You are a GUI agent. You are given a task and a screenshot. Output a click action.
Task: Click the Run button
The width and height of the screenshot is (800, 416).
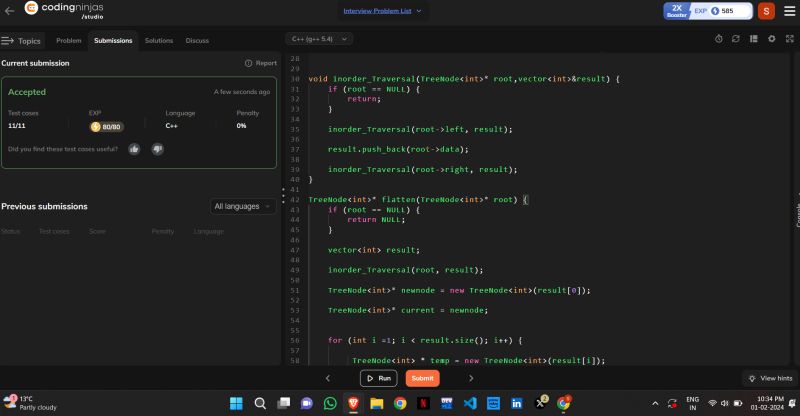[378, 378]
